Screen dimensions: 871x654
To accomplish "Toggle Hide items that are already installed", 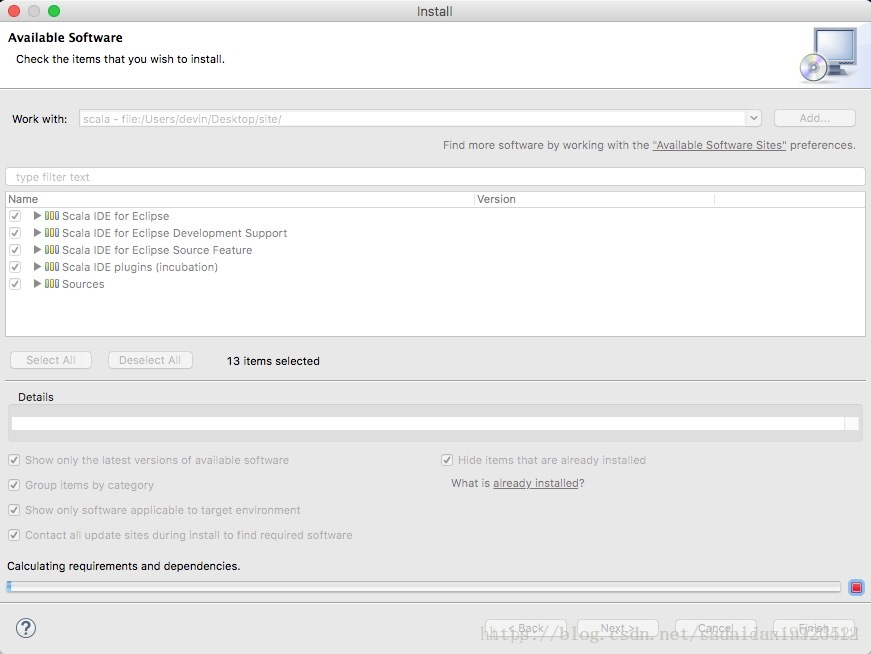I will click(x=447, y=460).
